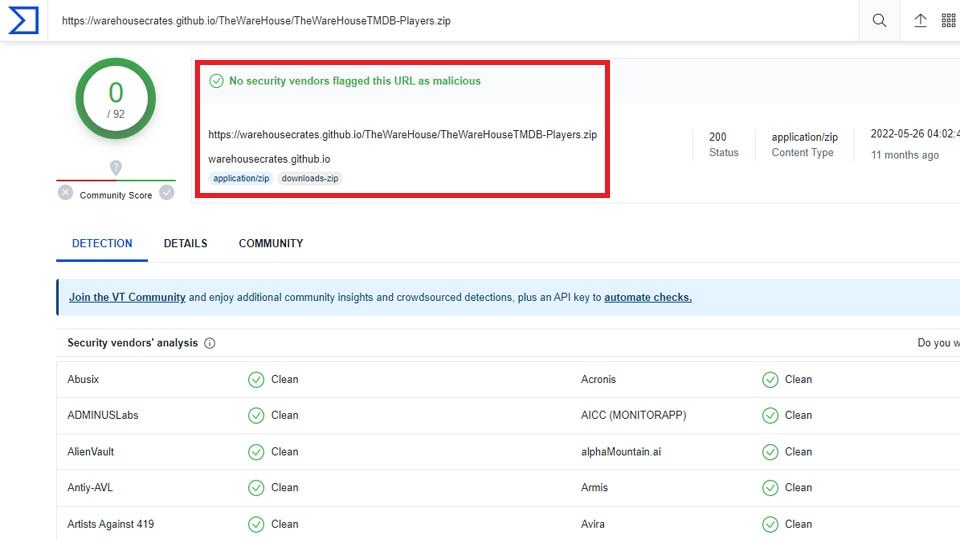This screenshot has width=960, height=540.
Task: Click the 'Acronis' vendor name
Action: (x=598, y=380)
